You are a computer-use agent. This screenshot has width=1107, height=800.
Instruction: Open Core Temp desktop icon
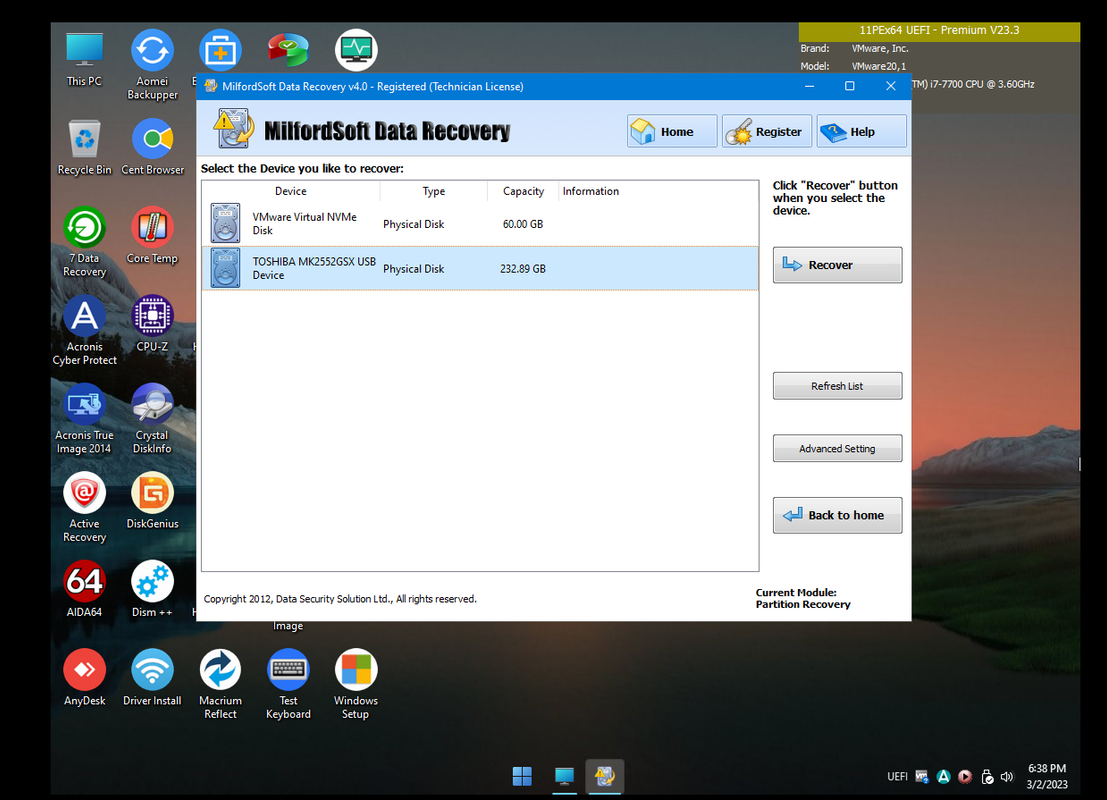point(152,237)
